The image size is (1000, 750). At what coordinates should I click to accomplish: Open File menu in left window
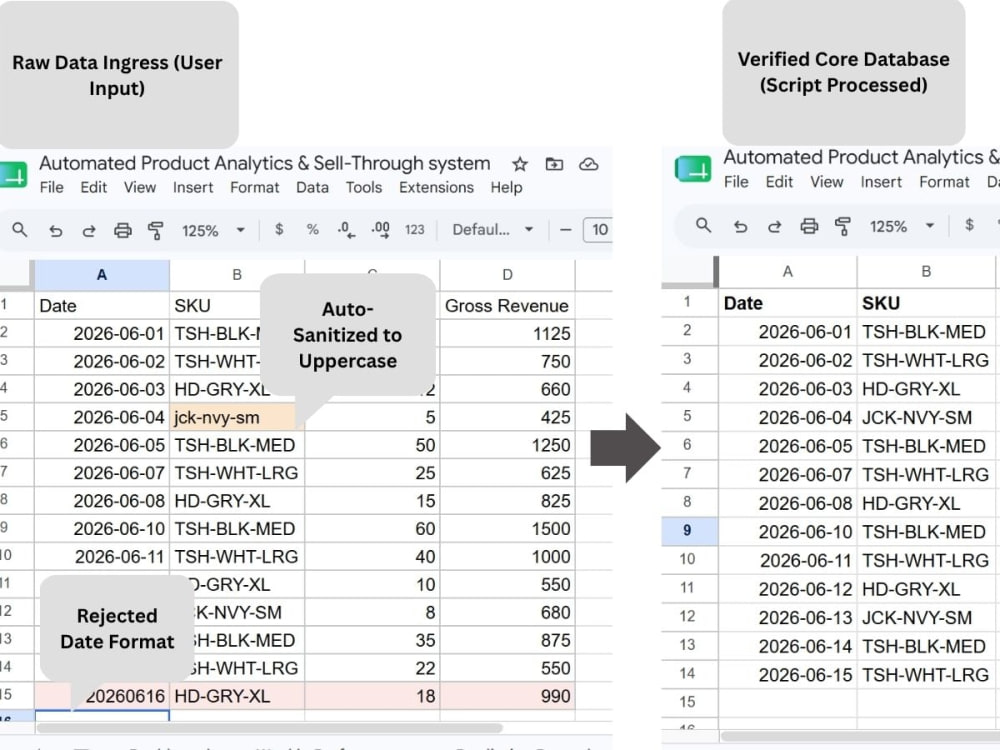coord(52,188)
